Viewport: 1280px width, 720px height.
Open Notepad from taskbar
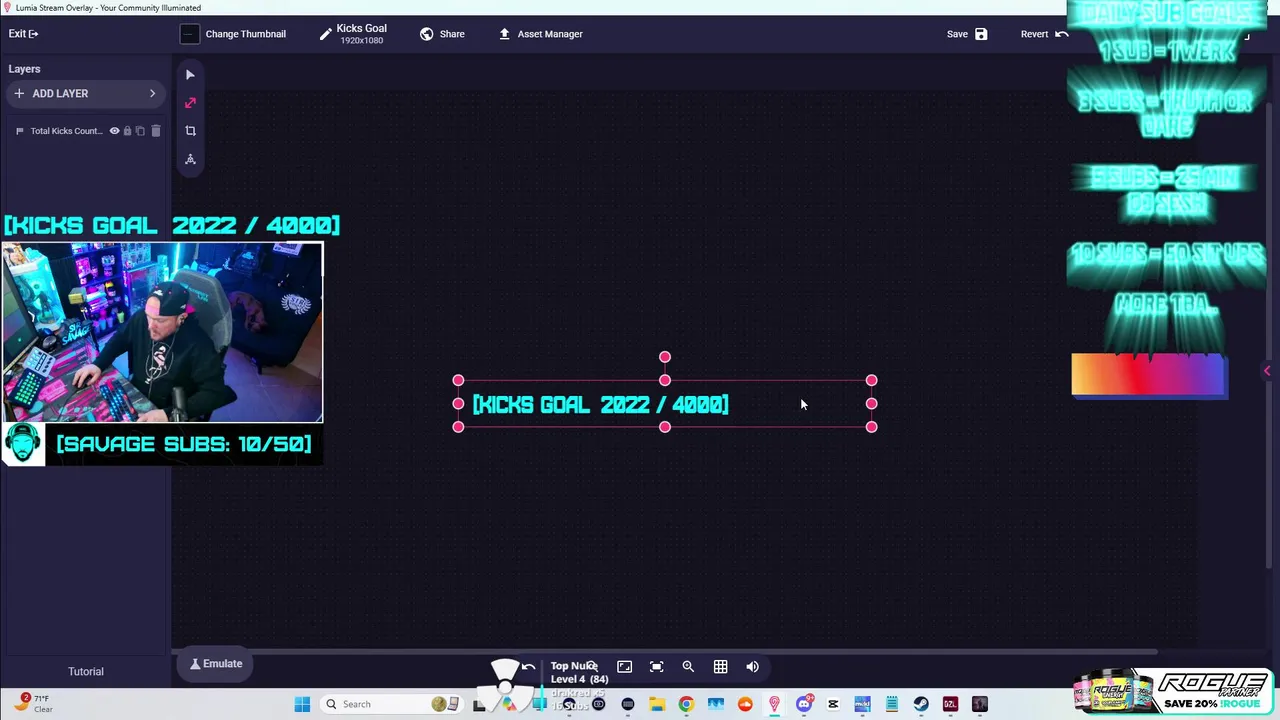coord(892,704)
